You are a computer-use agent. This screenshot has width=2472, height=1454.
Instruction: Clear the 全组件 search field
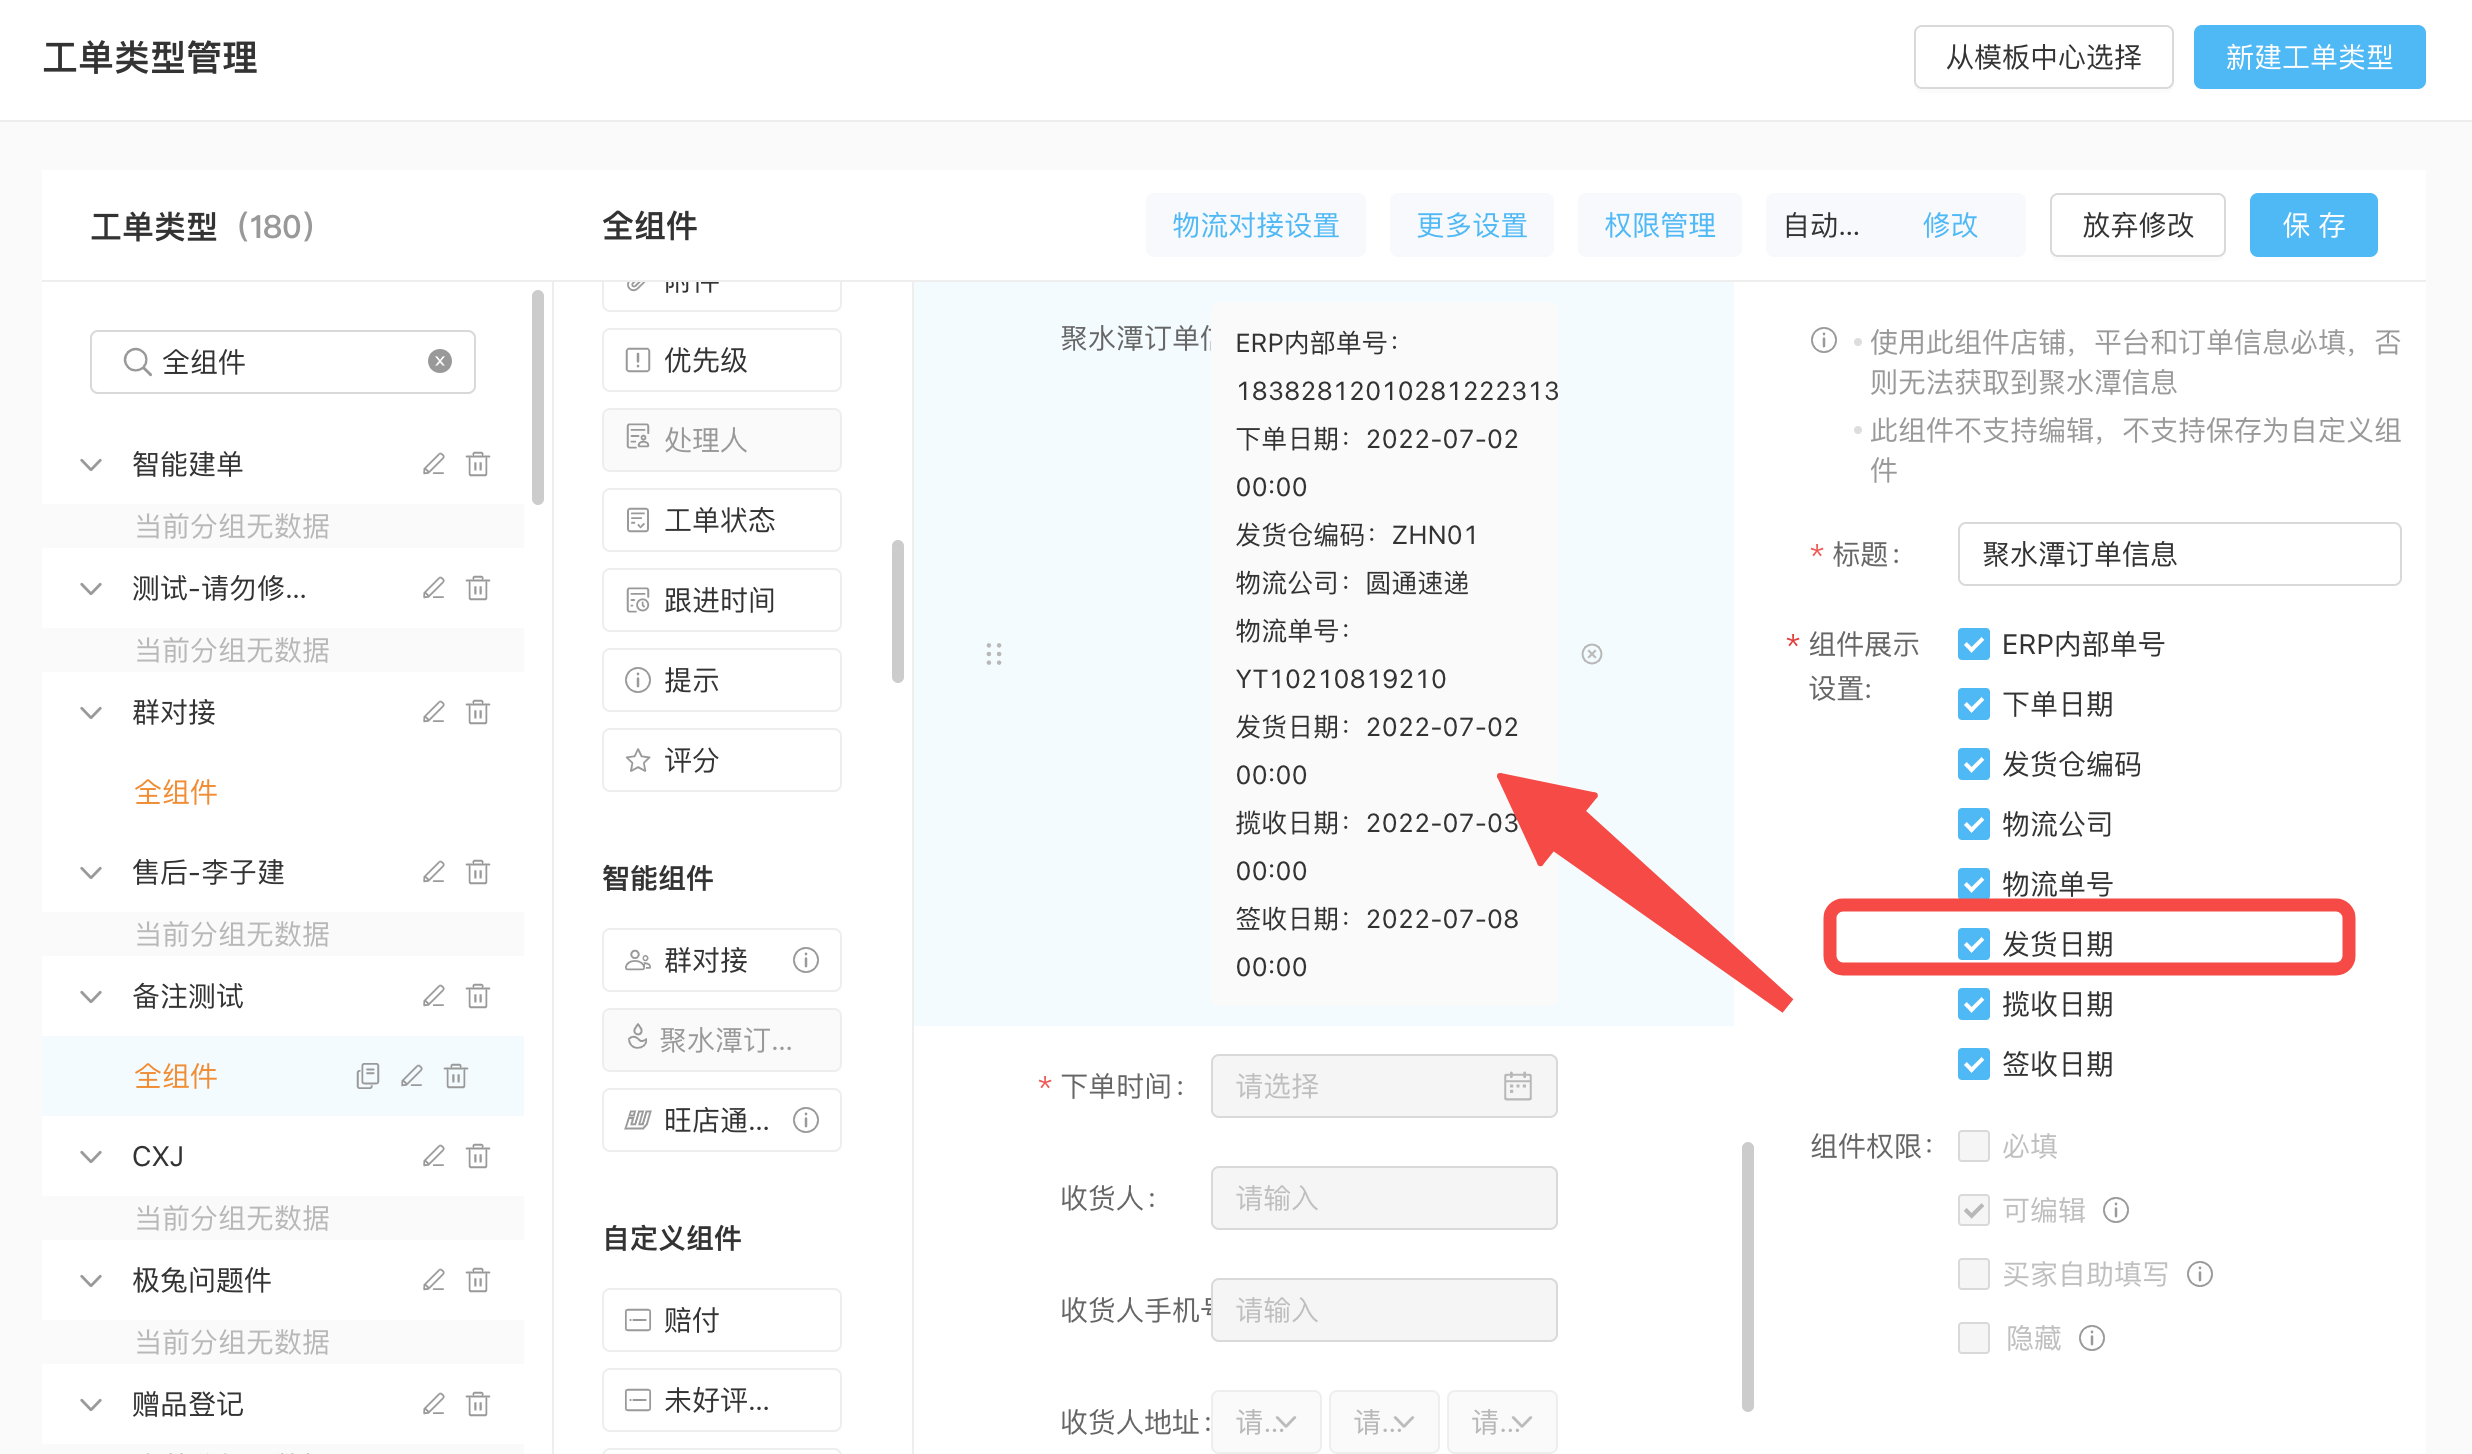[x=440, y=361]
